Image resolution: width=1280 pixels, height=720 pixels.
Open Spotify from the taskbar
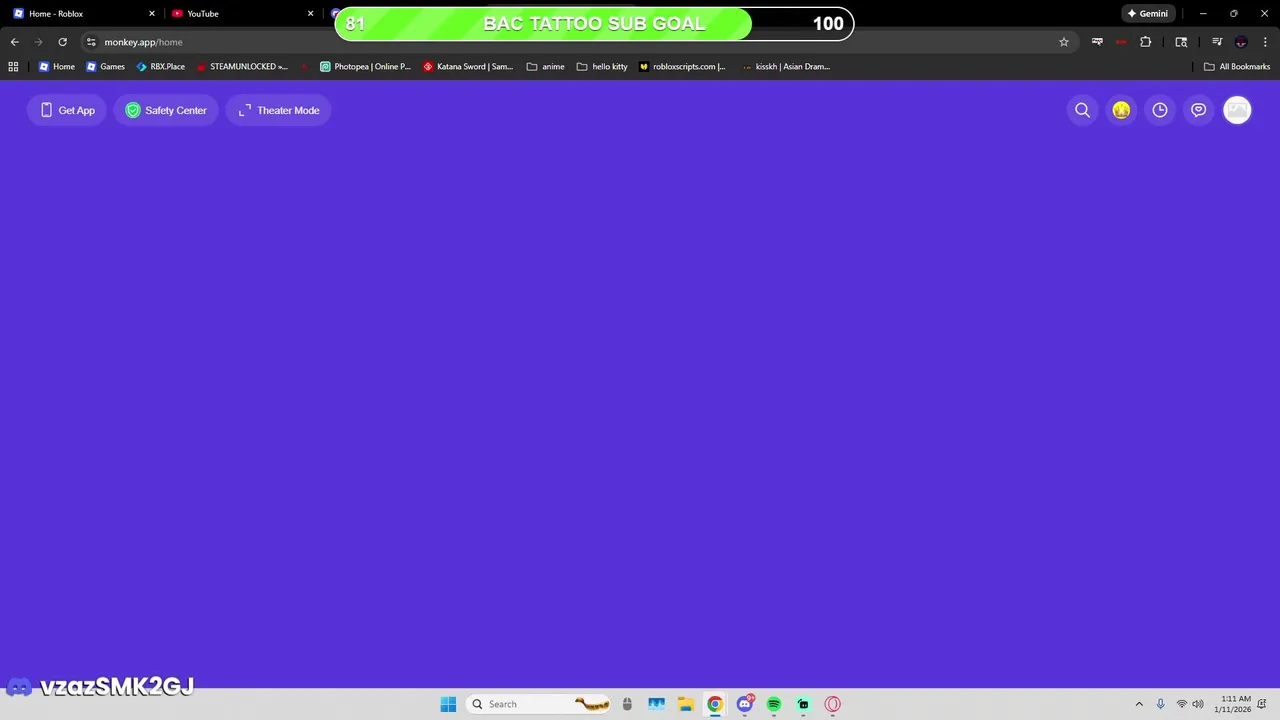pos(774,704)
